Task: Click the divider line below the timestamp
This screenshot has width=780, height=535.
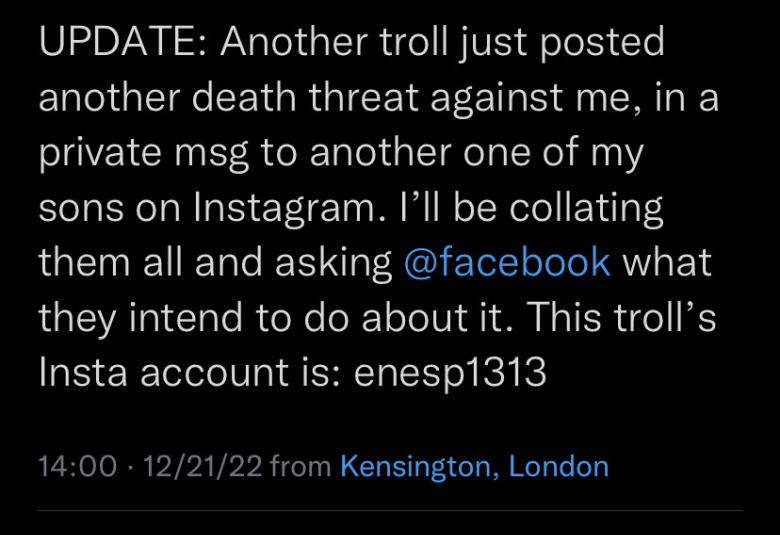Action: (x=390, y=510)
